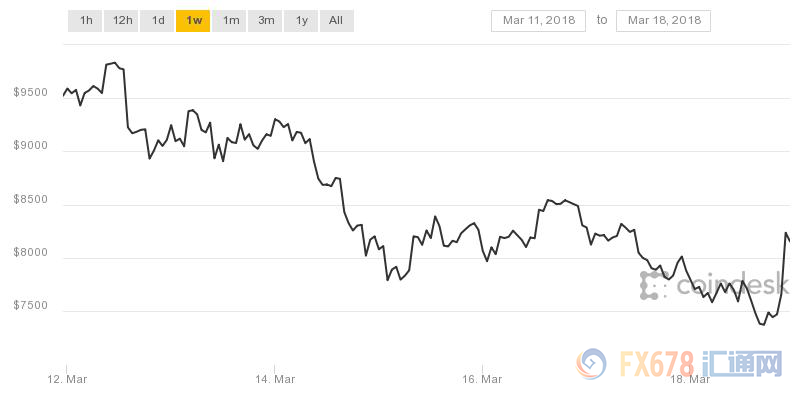Image resolution: width=800 pixels, height=400 pixels.
Task: Click the 16. Mar date marker
Action: click(x=483, y=379)
